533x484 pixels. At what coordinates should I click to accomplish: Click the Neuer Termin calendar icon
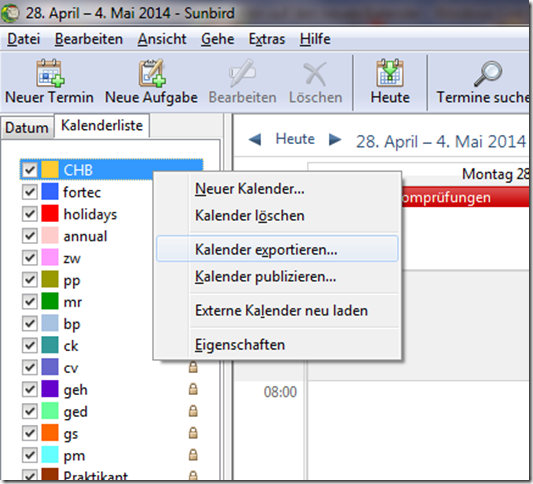point(50,72)
